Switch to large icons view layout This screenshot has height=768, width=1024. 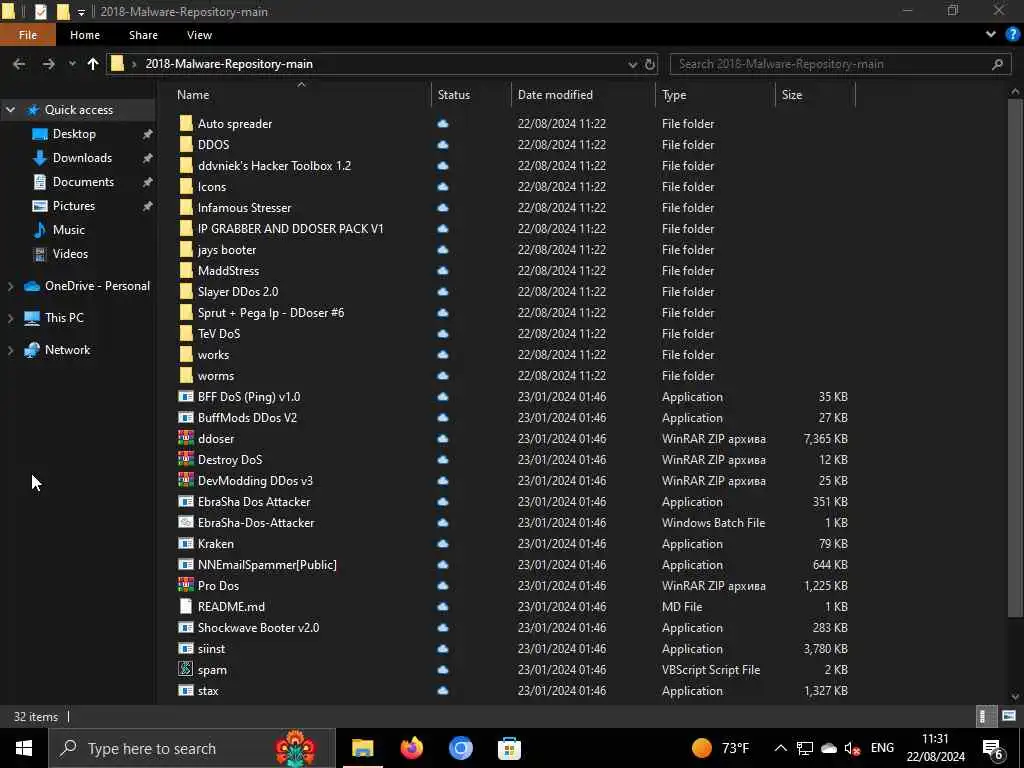point(1008,716)
